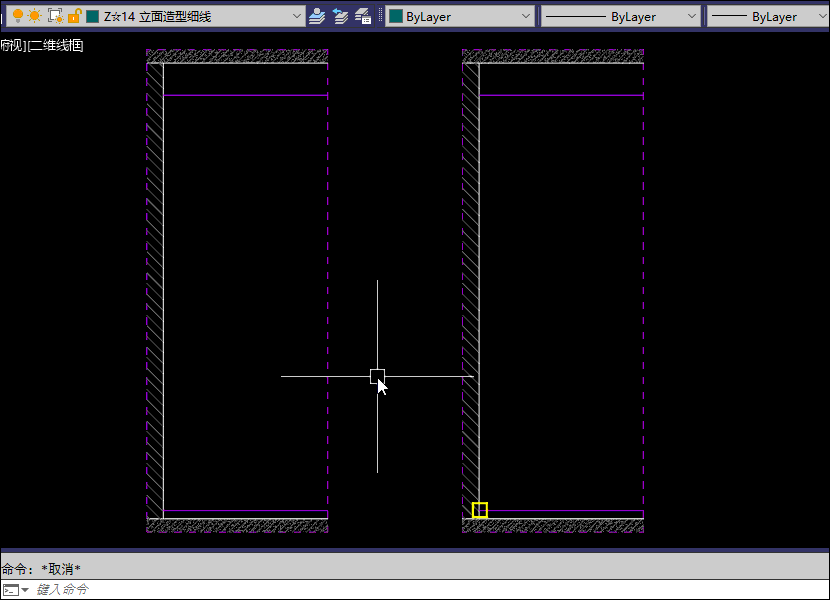Viewport: 830px width, 600px height.
Task: Click the 二维线框 visual style label
Action: point(56,44)
